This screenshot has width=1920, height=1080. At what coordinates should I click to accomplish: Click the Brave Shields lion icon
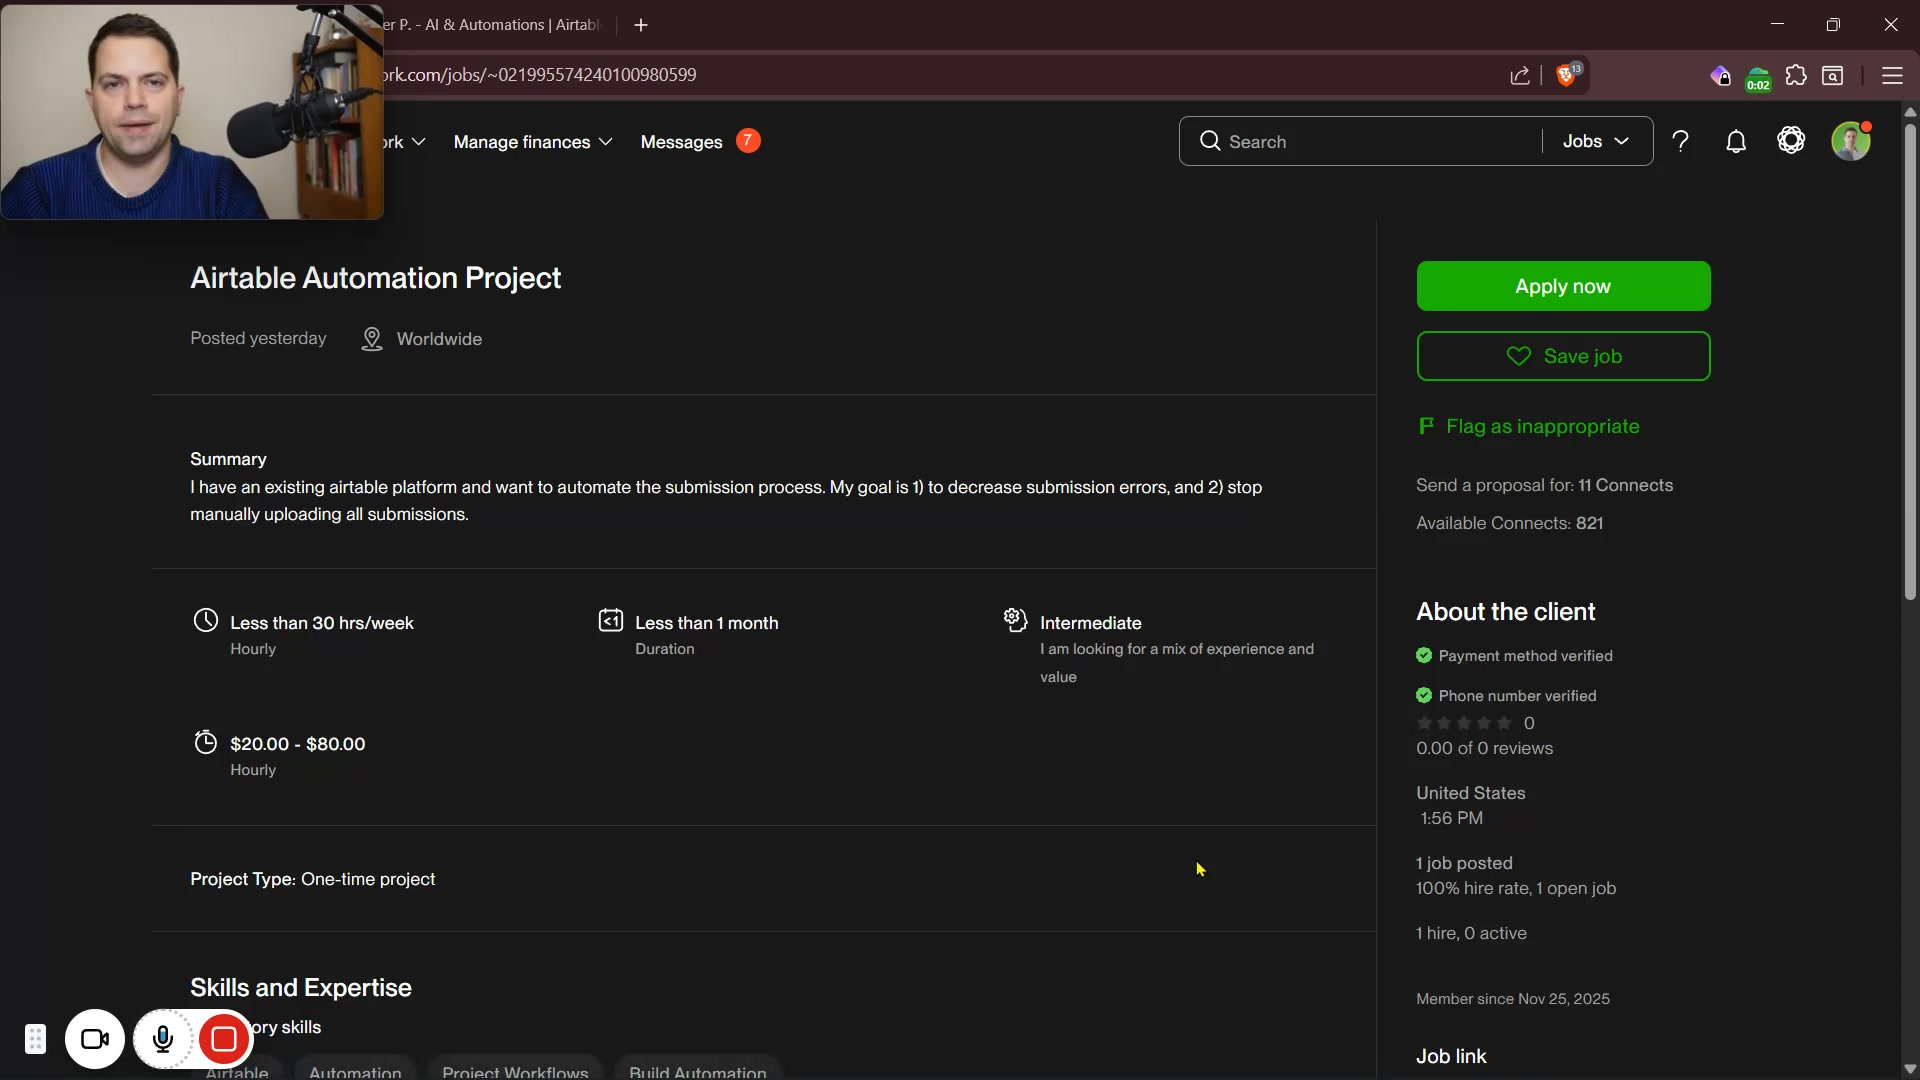(1567, 76)
